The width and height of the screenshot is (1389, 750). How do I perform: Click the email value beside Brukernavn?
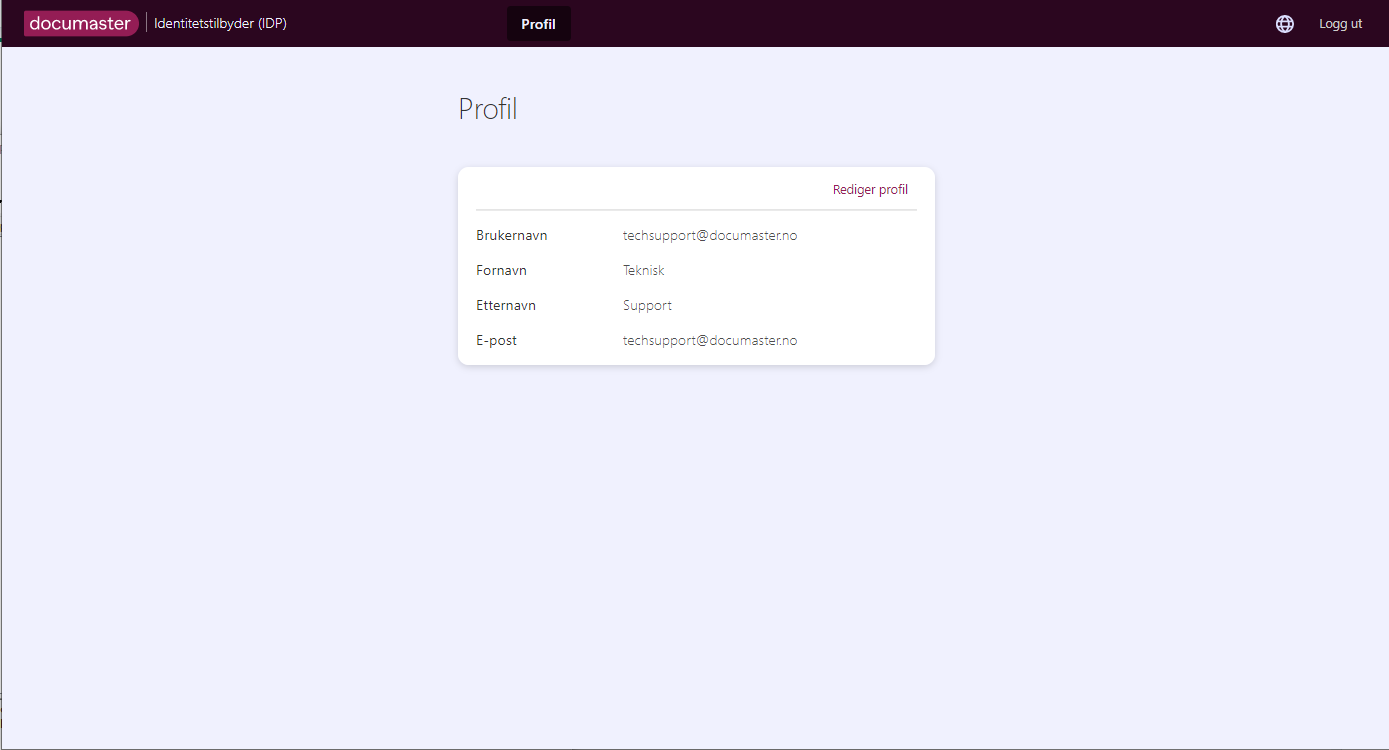click(710, 236)
